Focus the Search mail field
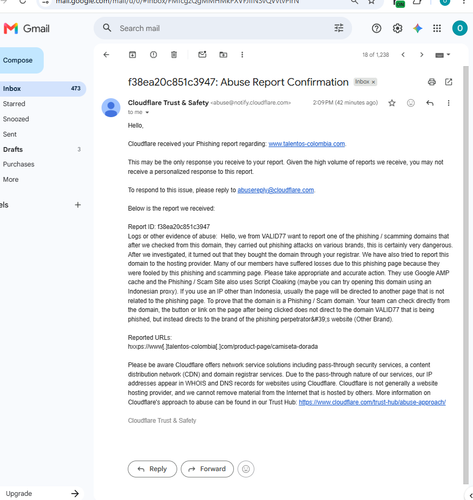 (223, 28)
